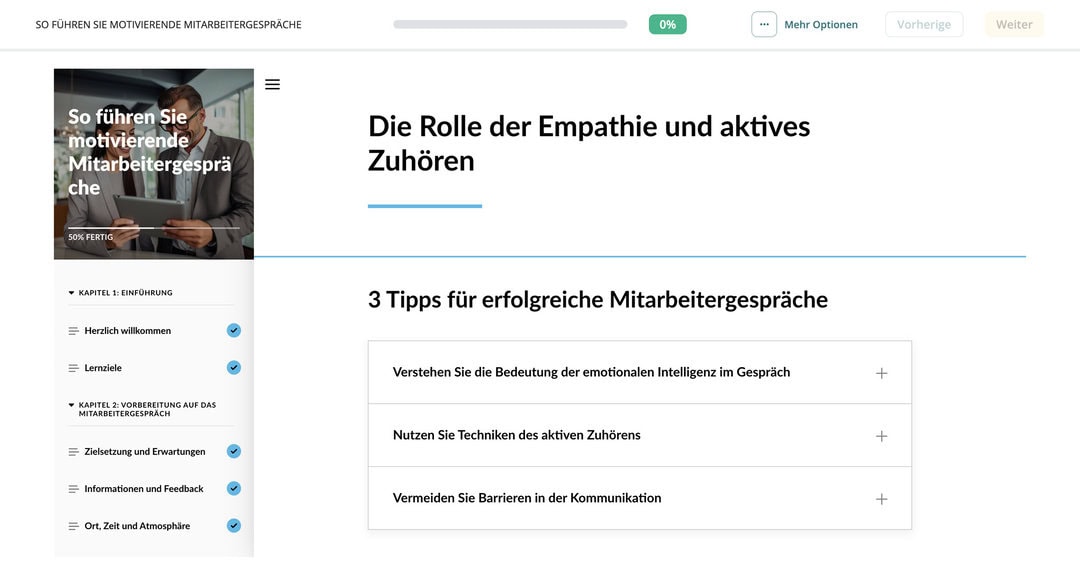Click completed checkmark for Informationen und Feedback
Image resolution: width=1080 pixels, height=588 pixels.
[234, 489]
